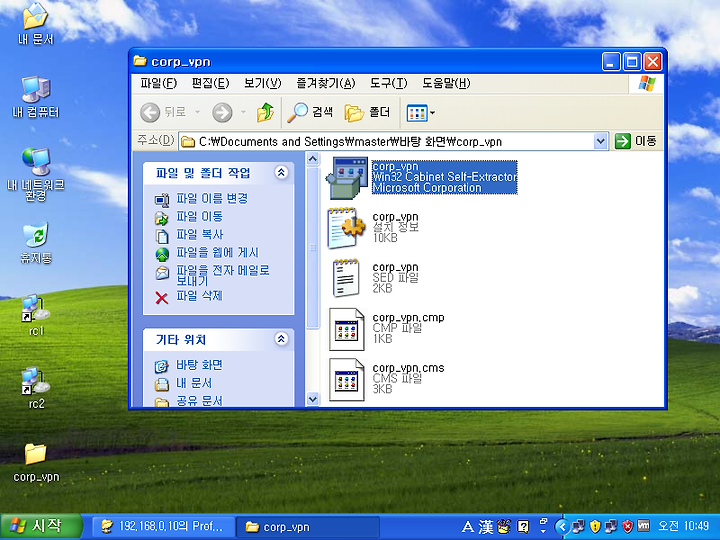Go to 내 문서 in other places

(x=194, y=383)
